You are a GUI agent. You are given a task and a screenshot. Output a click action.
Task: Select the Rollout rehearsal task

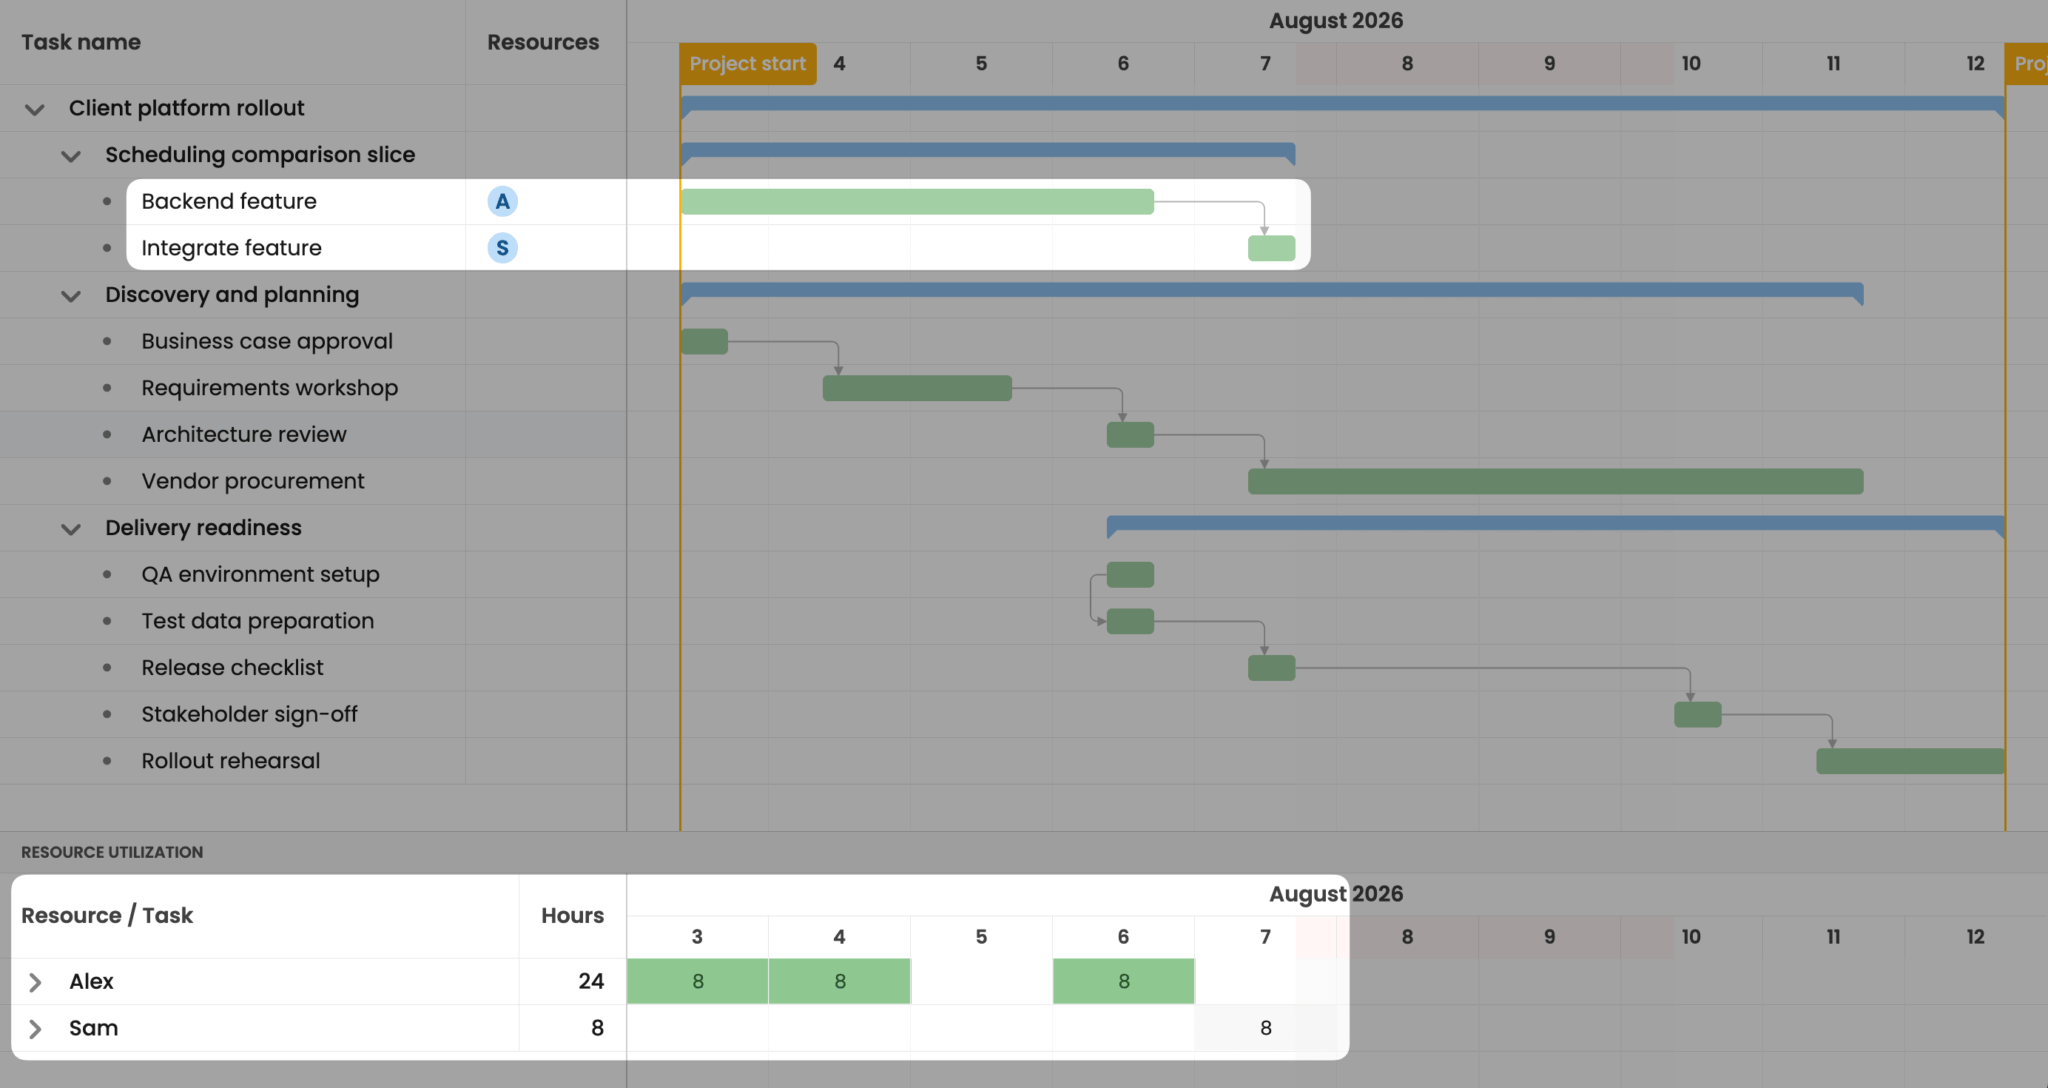point(230,761)
